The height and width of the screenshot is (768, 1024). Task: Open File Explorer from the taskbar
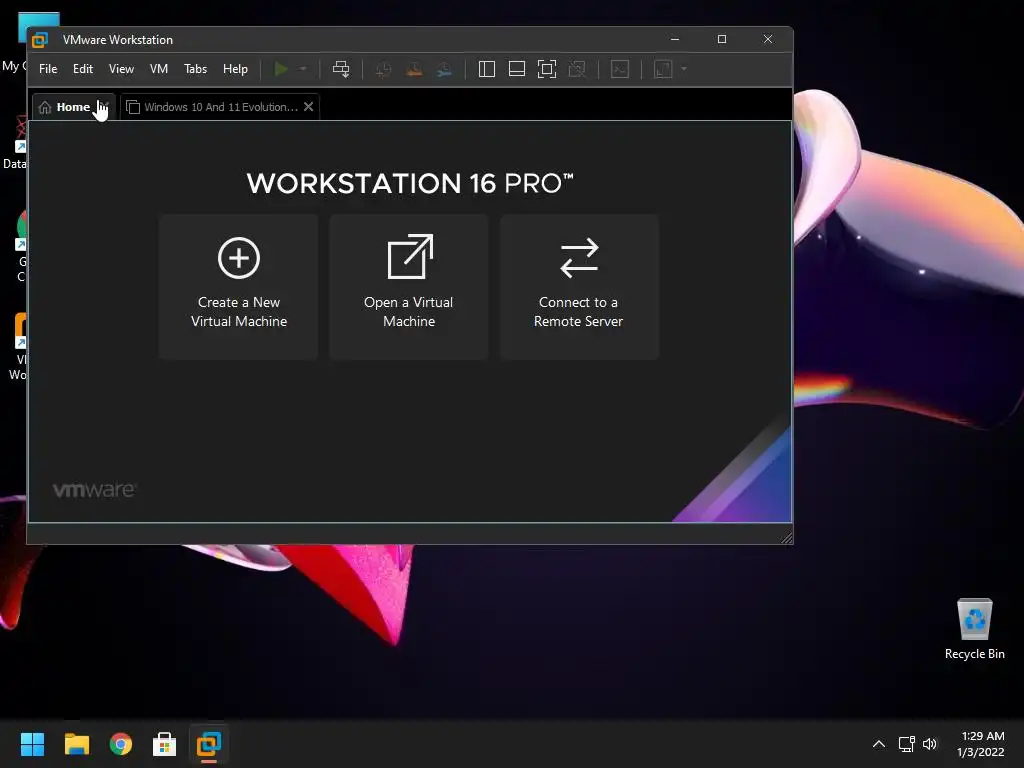point(76,744)
